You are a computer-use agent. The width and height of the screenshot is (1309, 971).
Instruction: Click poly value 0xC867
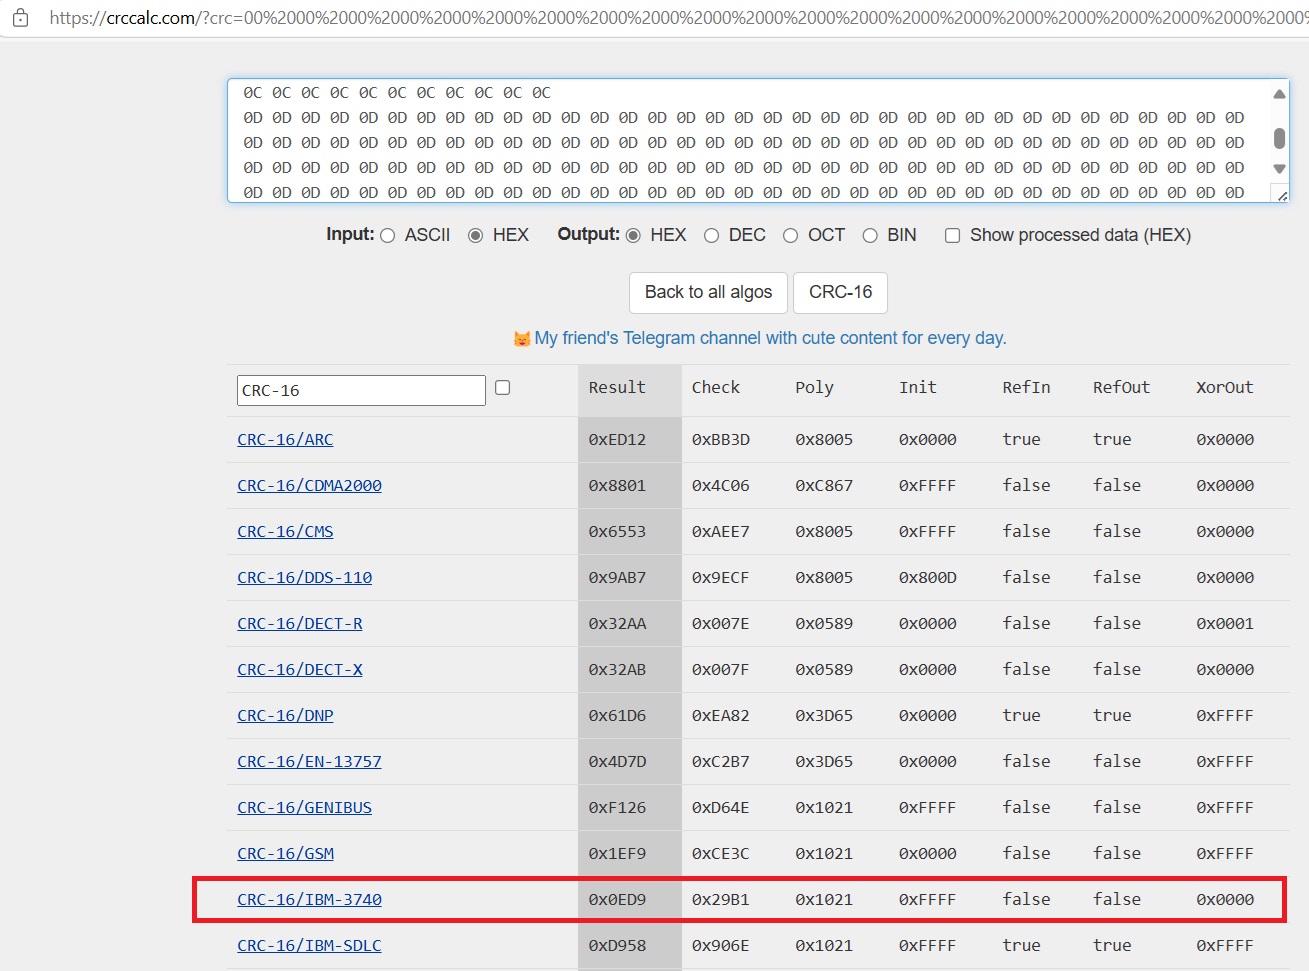tap(824, 485)
